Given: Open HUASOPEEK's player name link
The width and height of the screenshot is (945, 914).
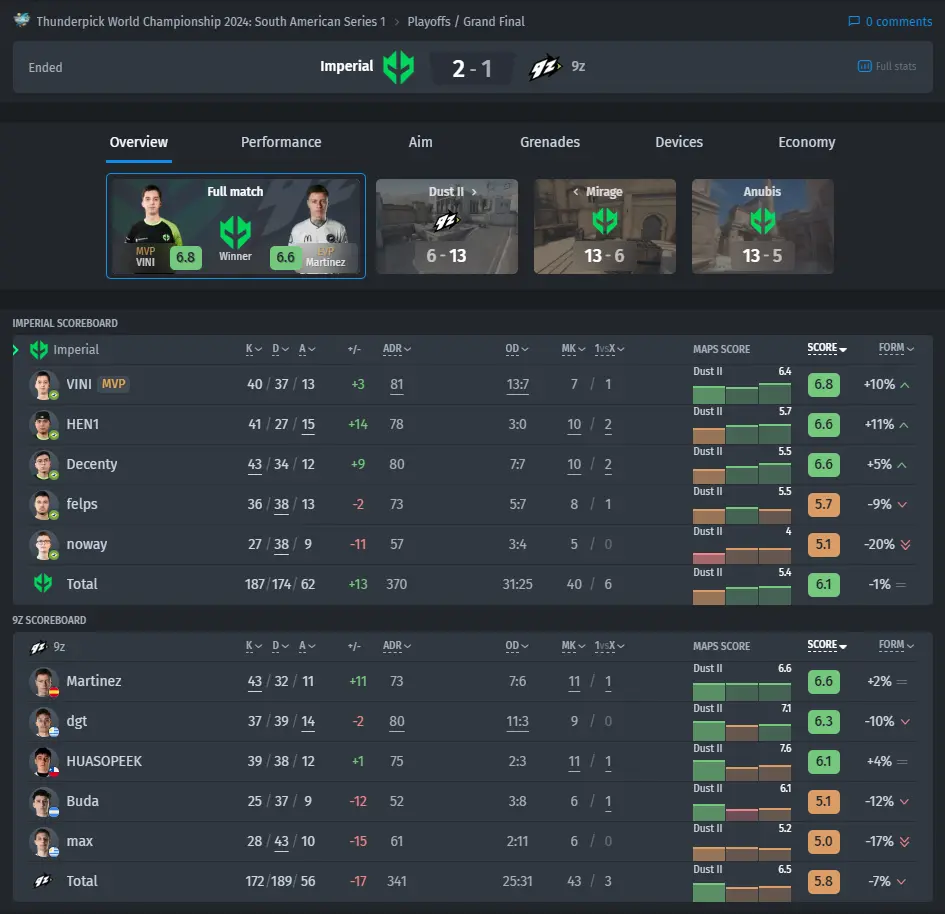Looking at the screenshot, I should point(104,761).
